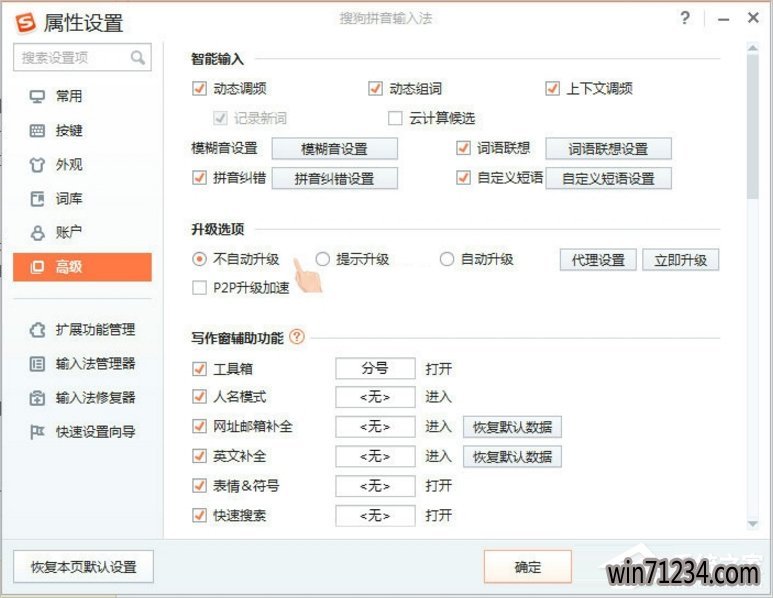The height and width of the screenshot is (598, 773).
Task: Click 恢复本页默认设置 button
Action: click(83, 567)
